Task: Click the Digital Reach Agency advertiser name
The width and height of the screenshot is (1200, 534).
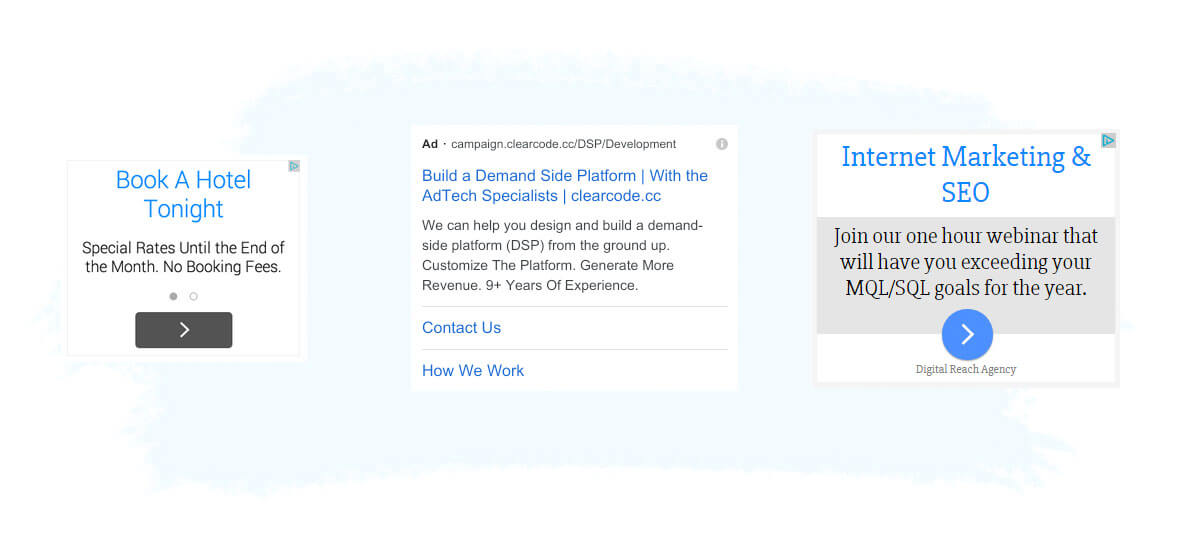Action: point(966,369)
